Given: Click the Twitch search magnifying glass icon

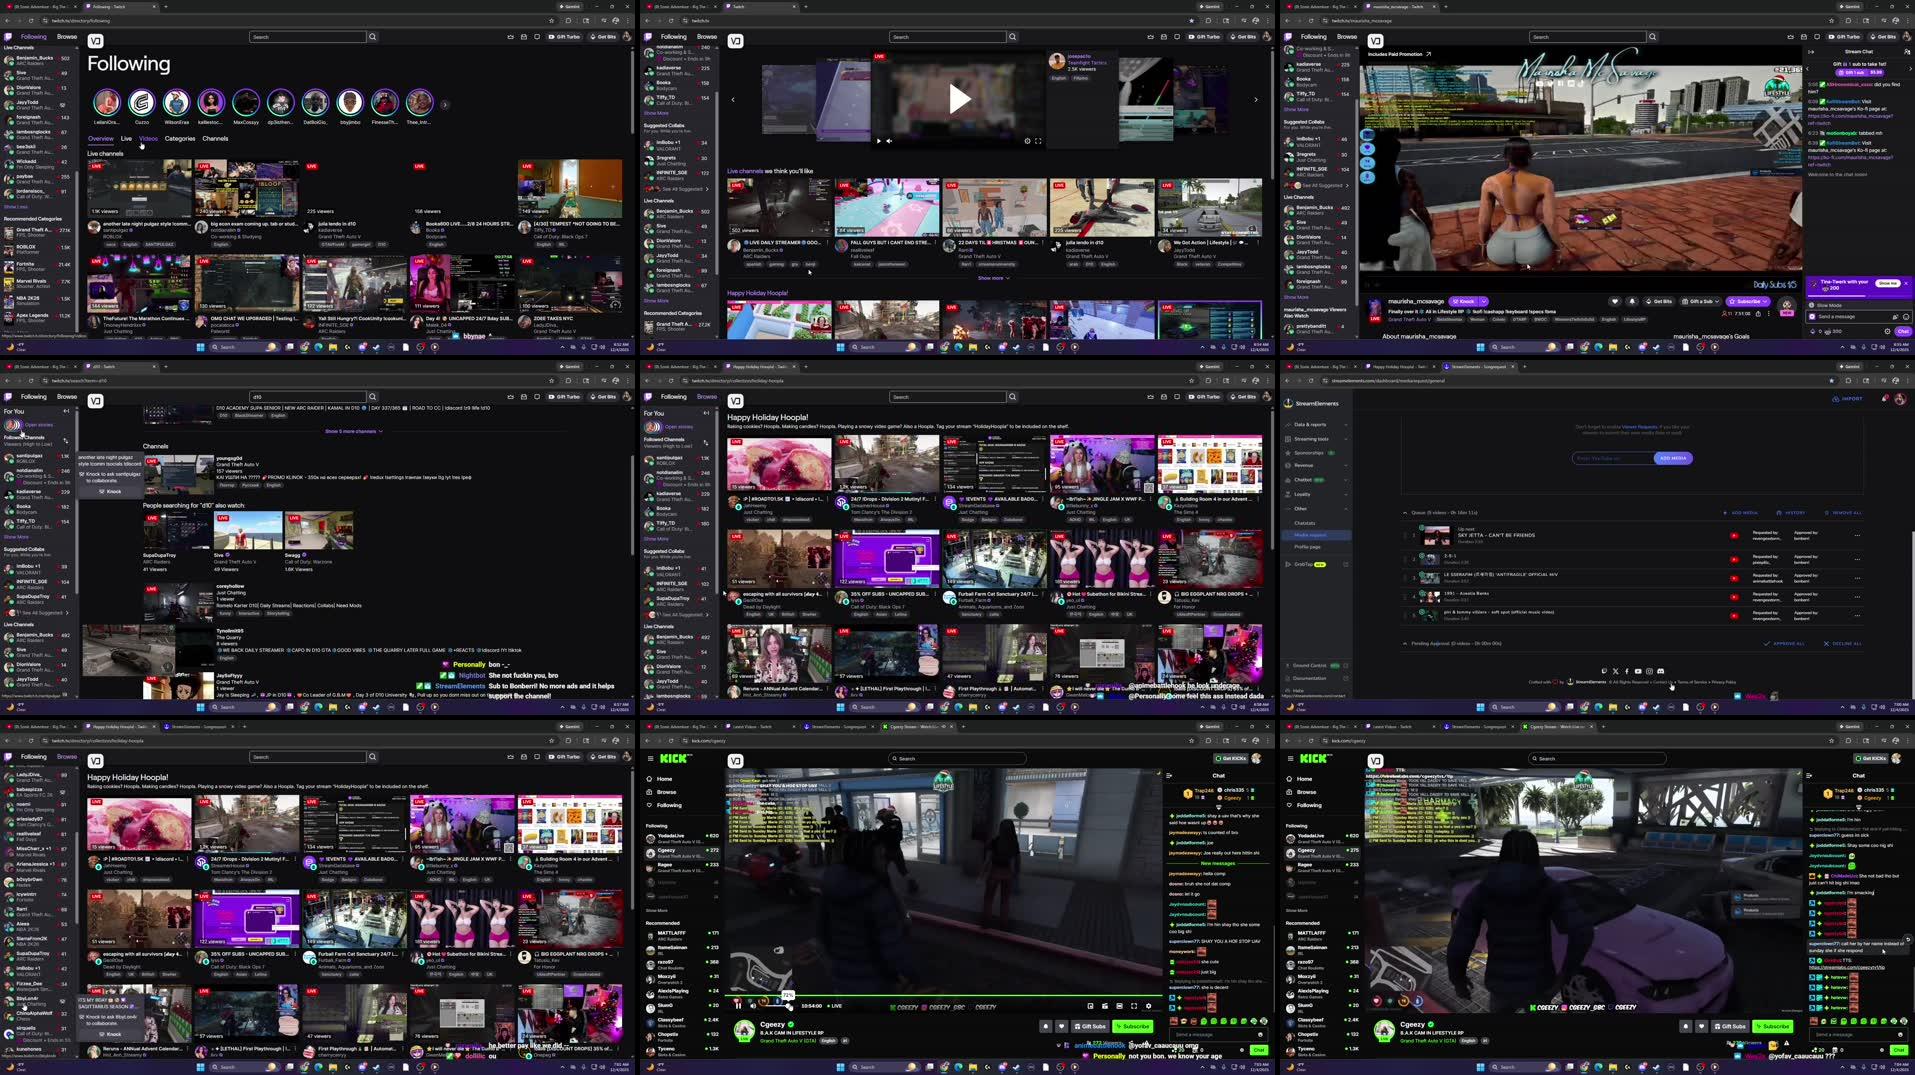Looking at the screenshot, I should (372, 36).
